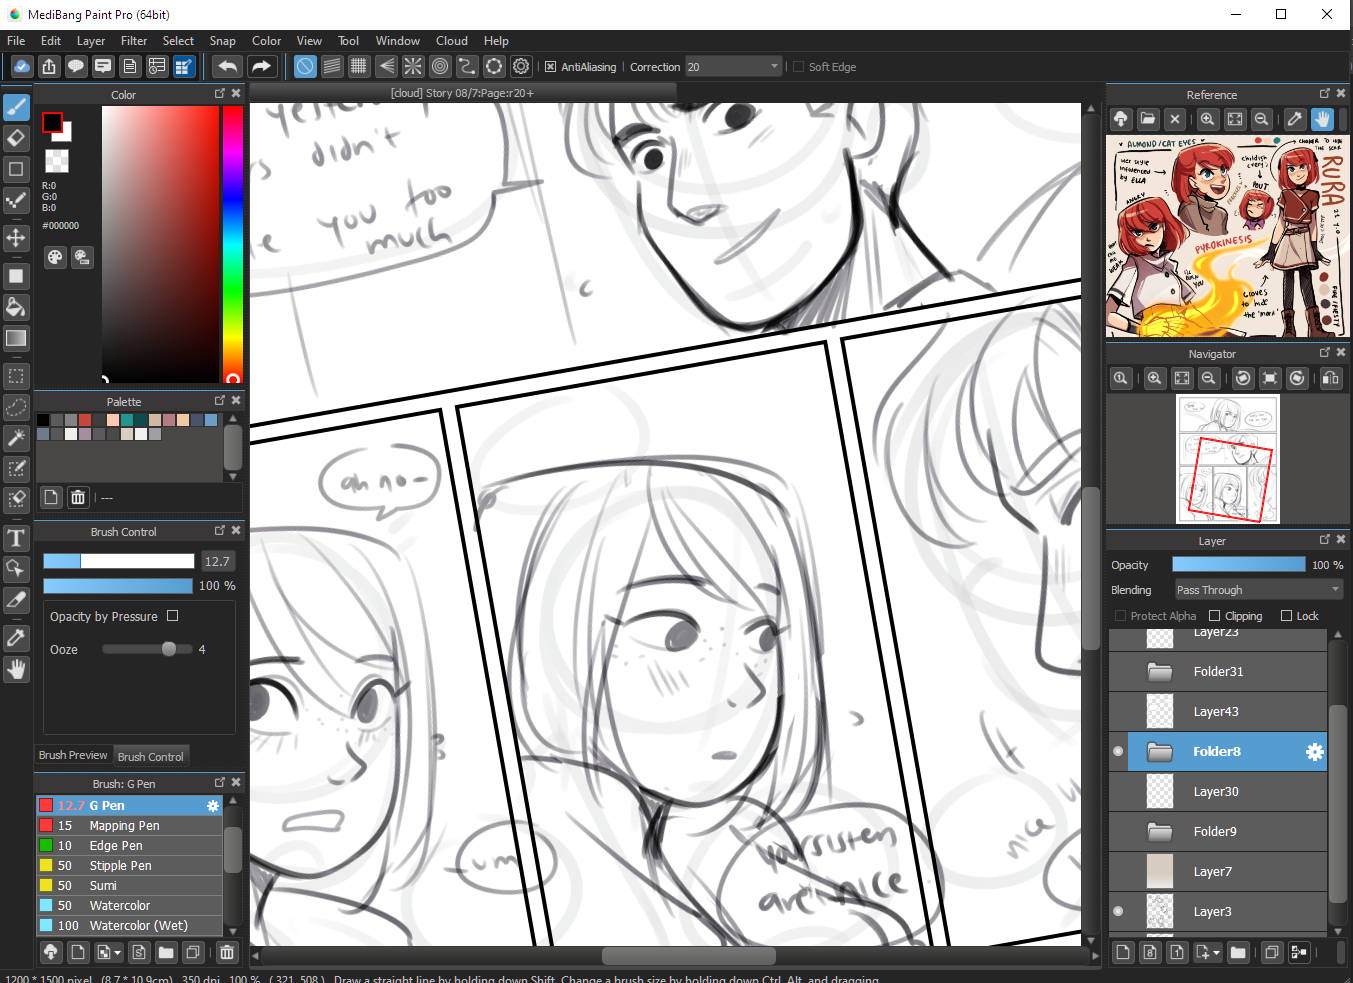This screenshot has height=983, width=1353.
Task: Open a file in the Reference panel
Action: tap(1148, 119)
